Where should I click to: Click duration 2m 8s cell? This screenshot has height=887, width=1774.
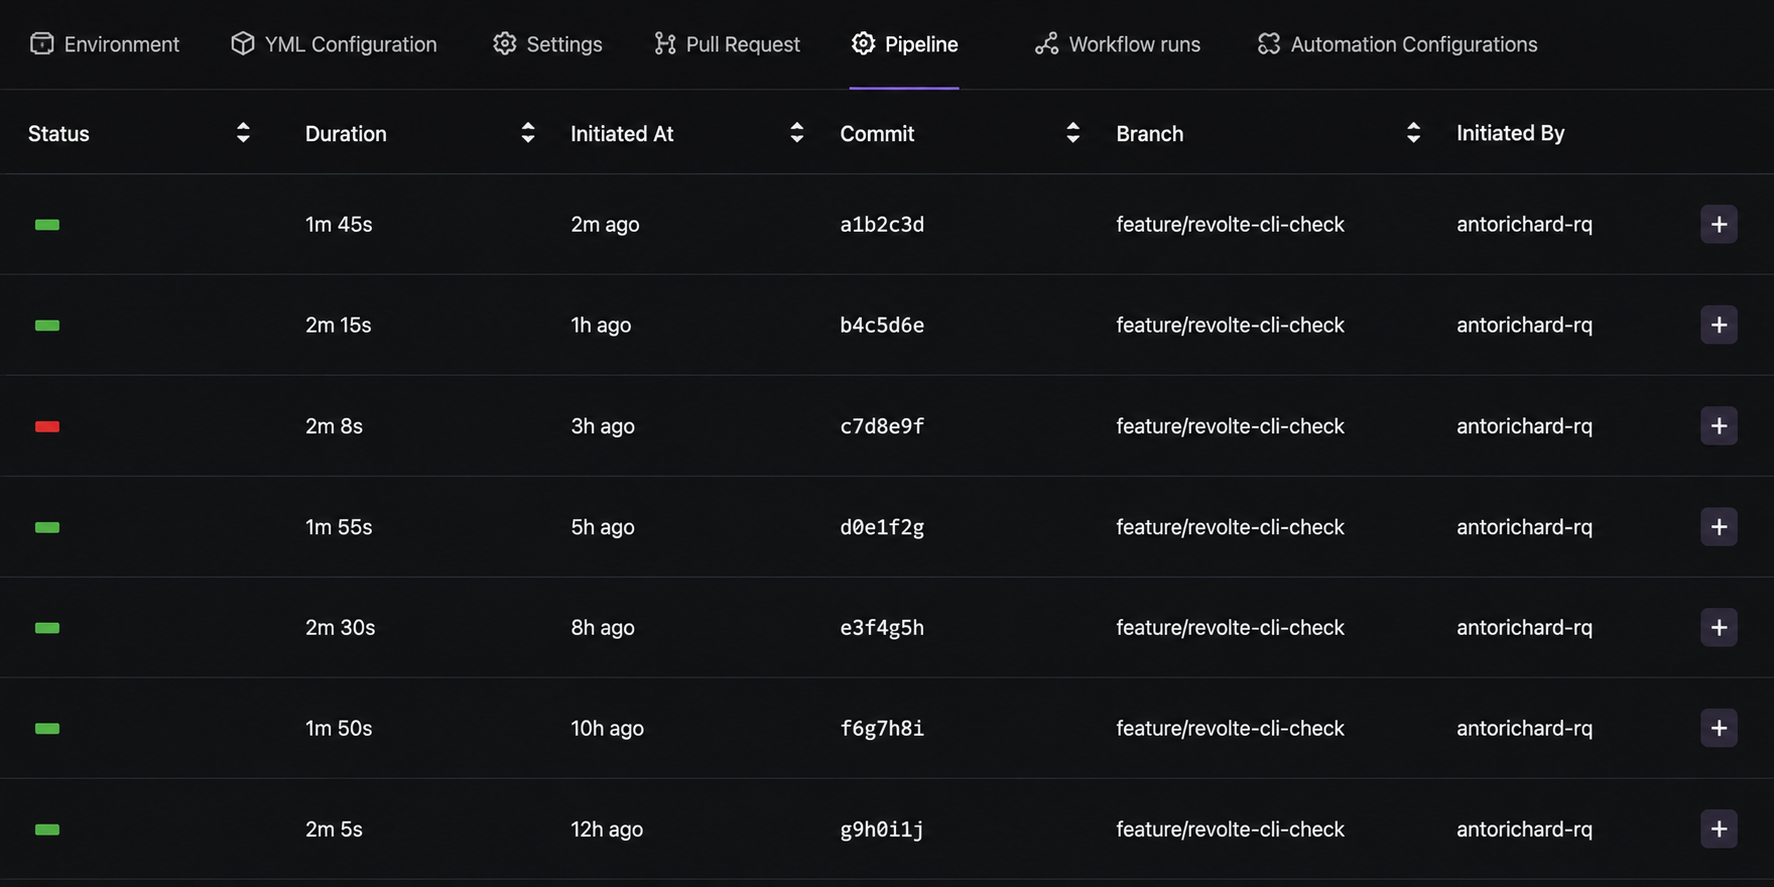point(334,426)
